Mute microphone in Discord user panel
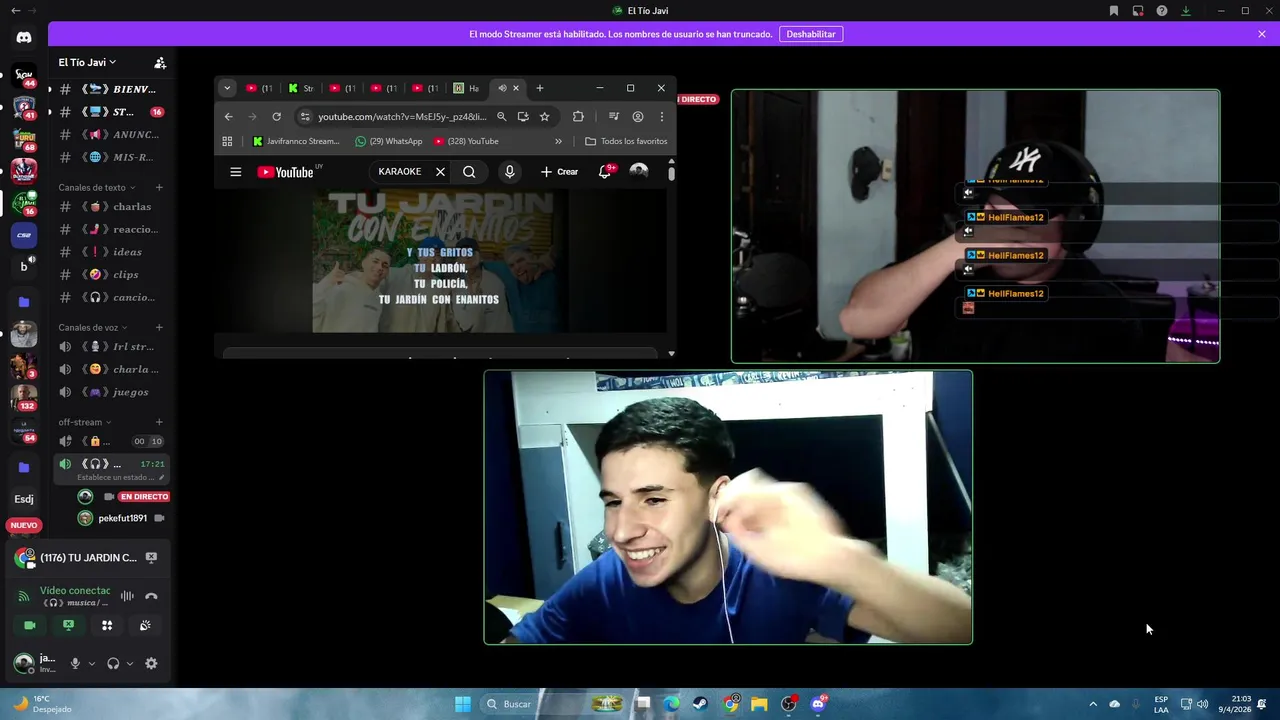The image size is (1280, 720). 75,663
